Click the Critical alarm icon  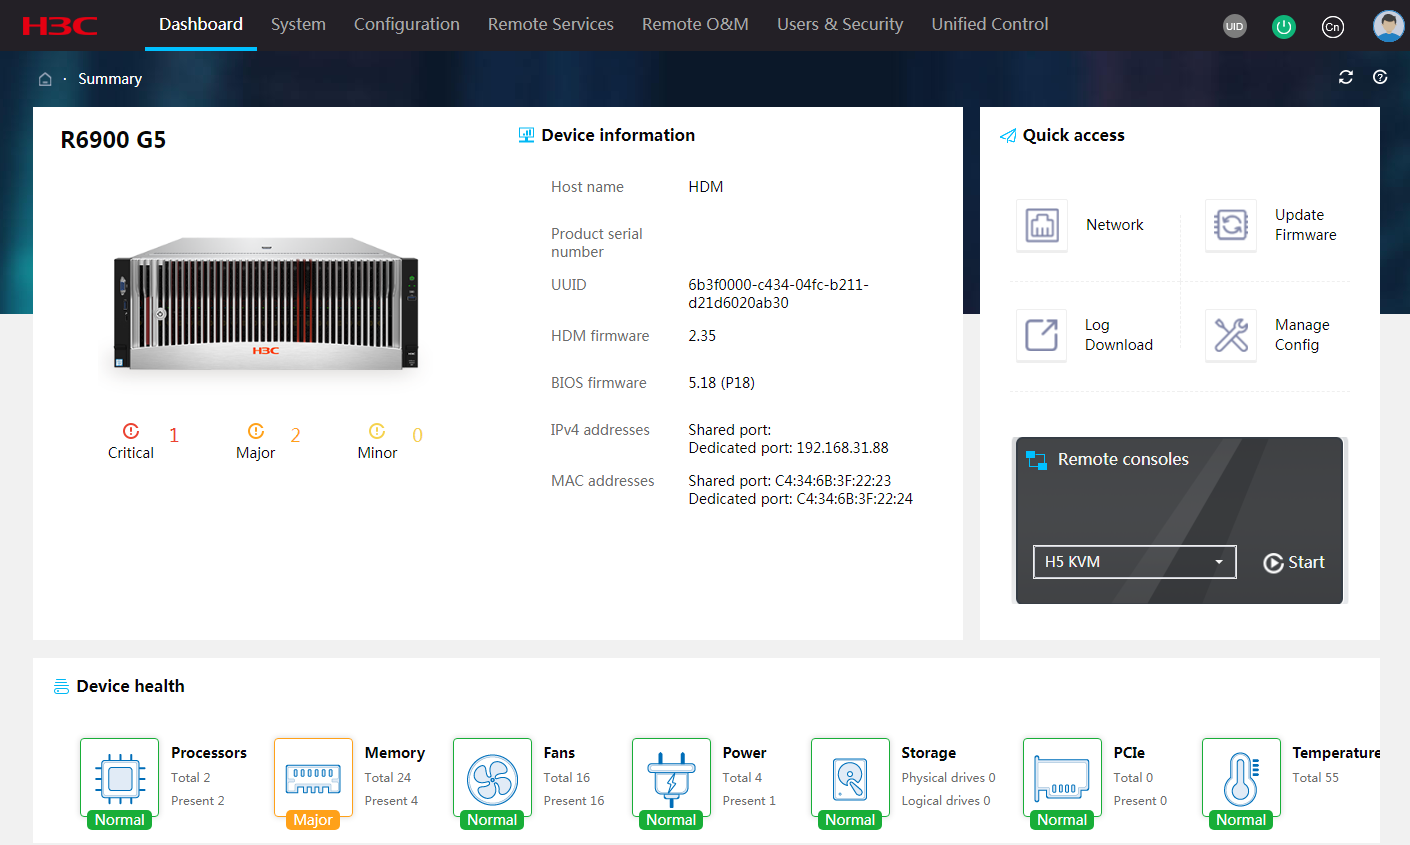tap(131, 431)
